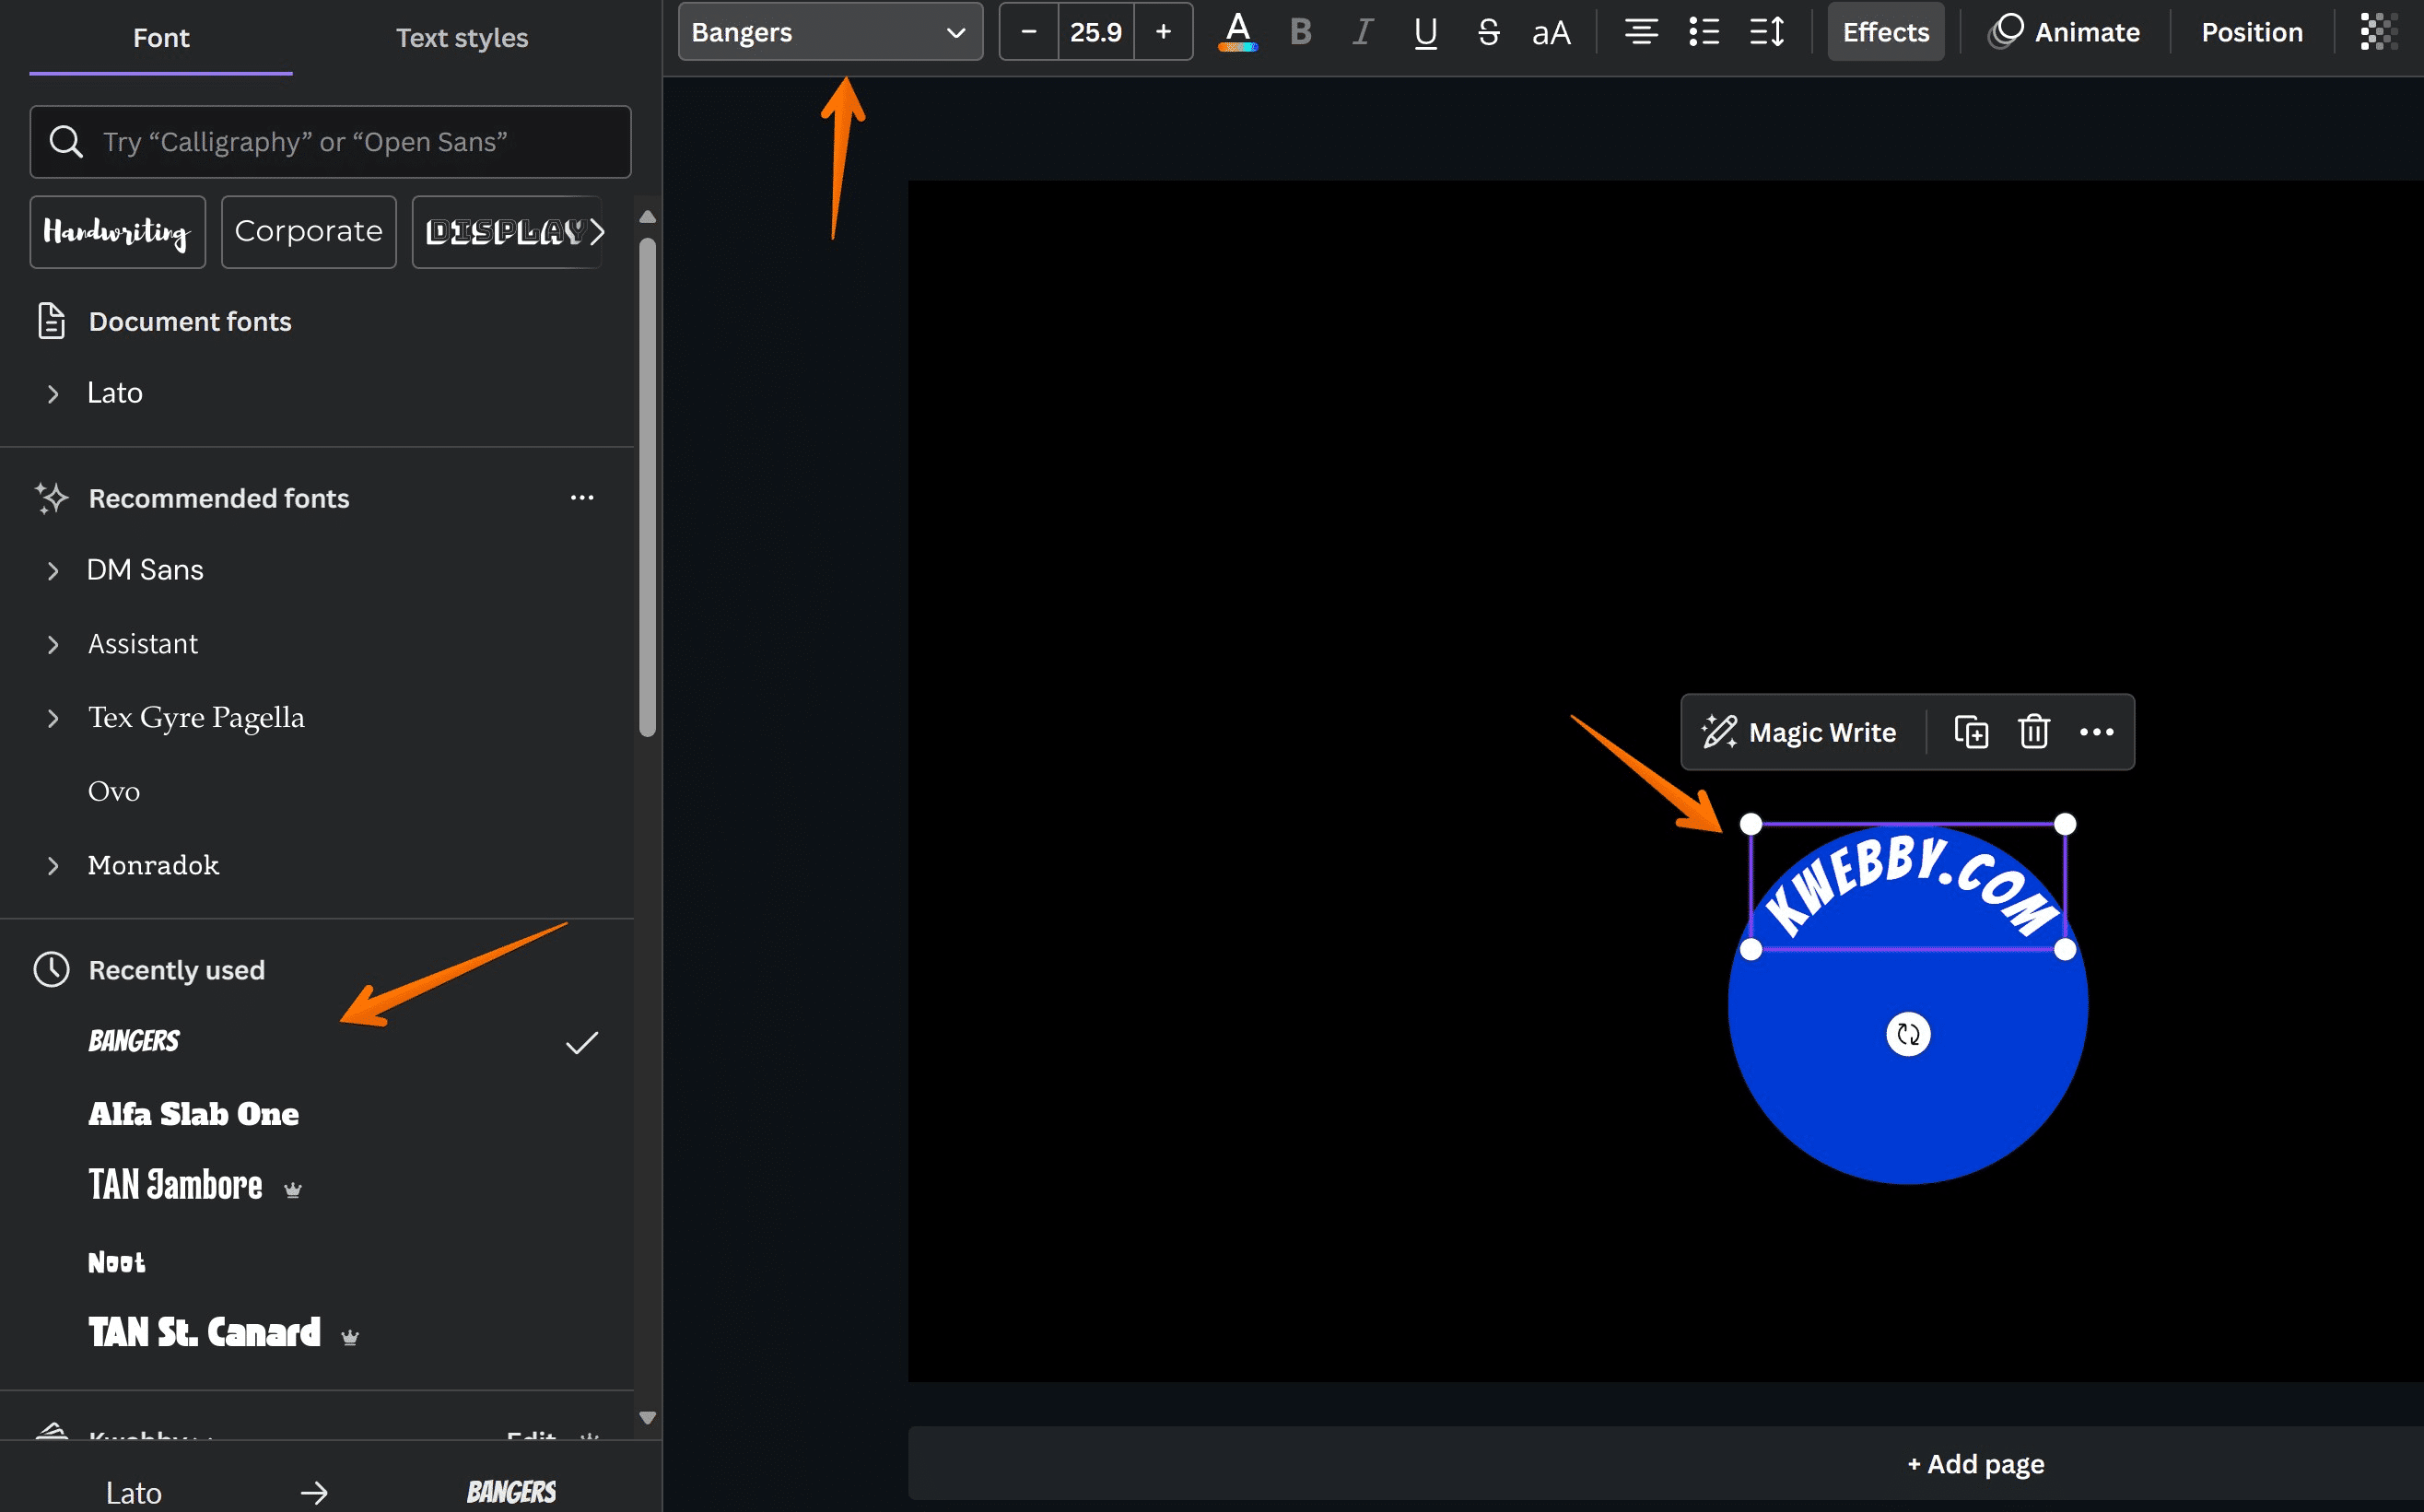Image resolution: width=2424 pixels, height=1512 pixels.
Task: Add a new page
Action: pos(1976,1465)
